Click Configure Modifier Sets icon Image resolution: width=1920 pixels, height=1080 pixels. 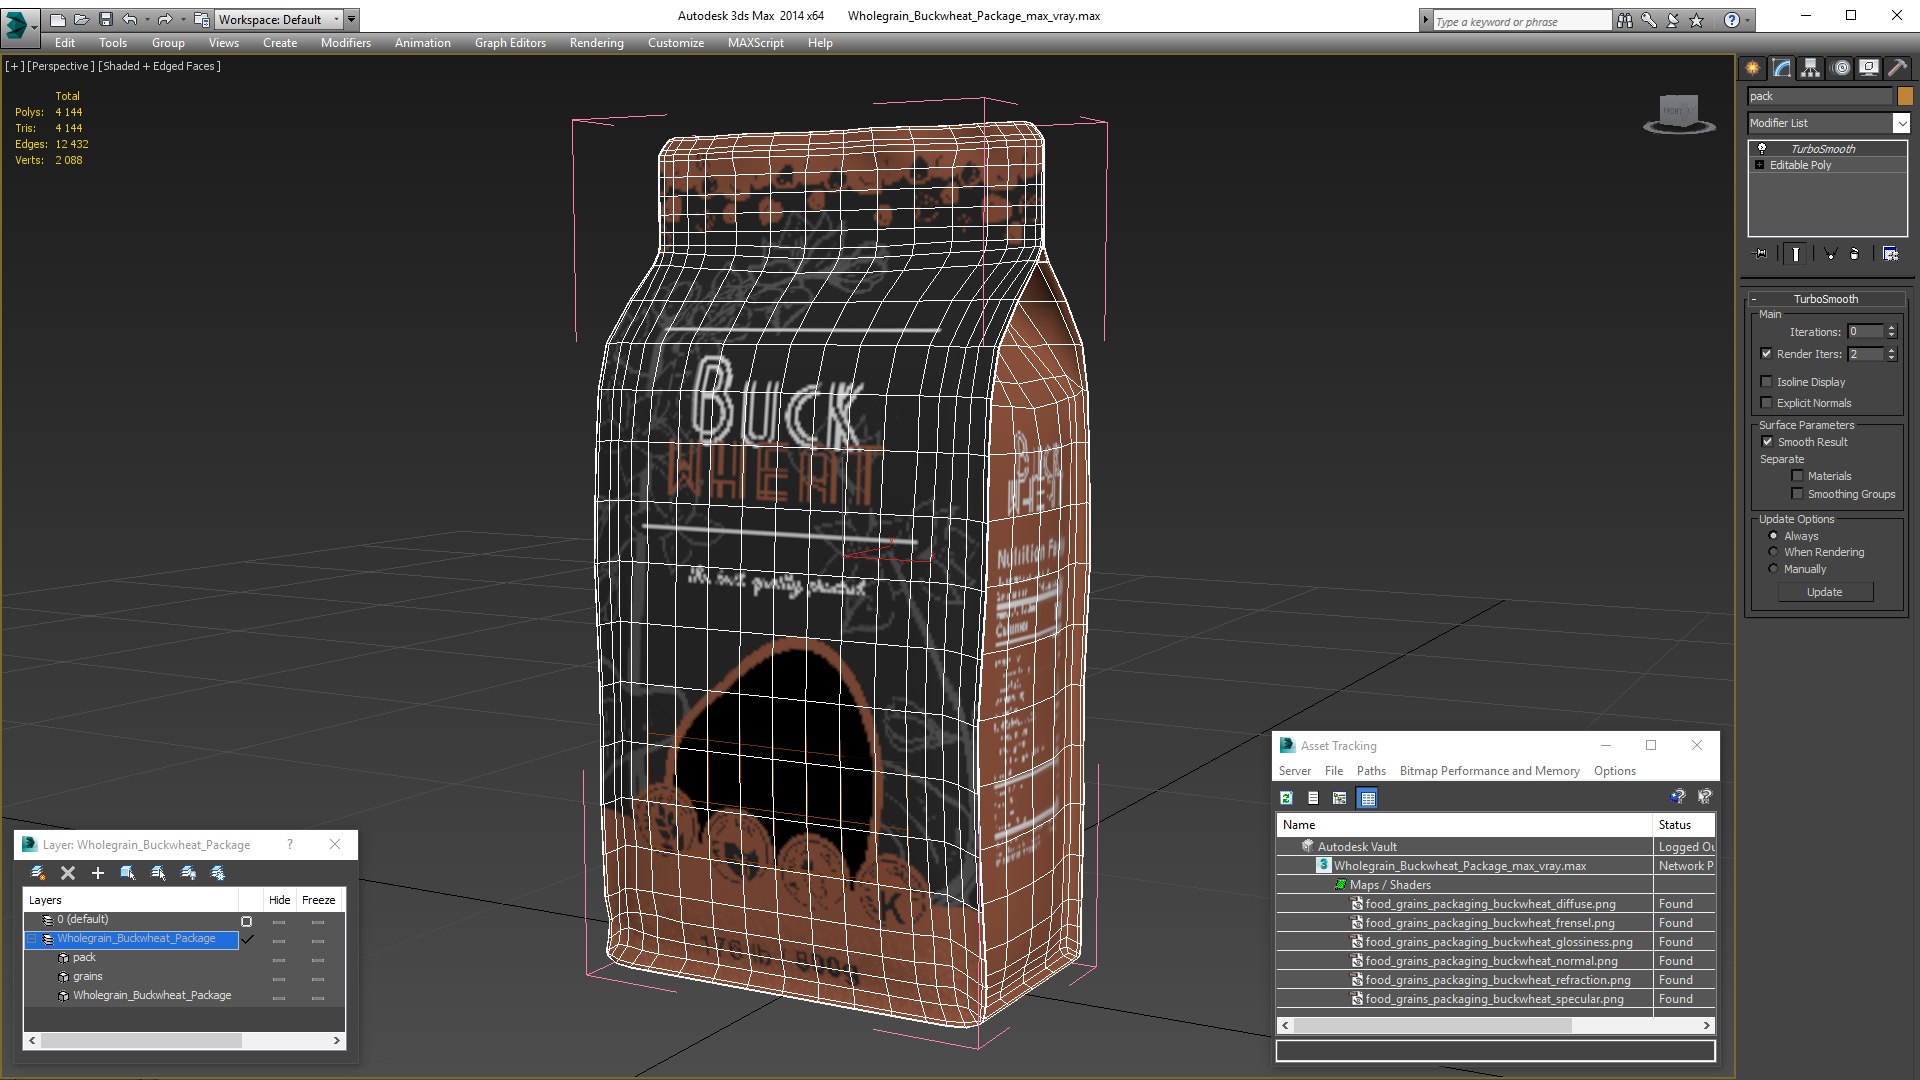click(1890, 254)
